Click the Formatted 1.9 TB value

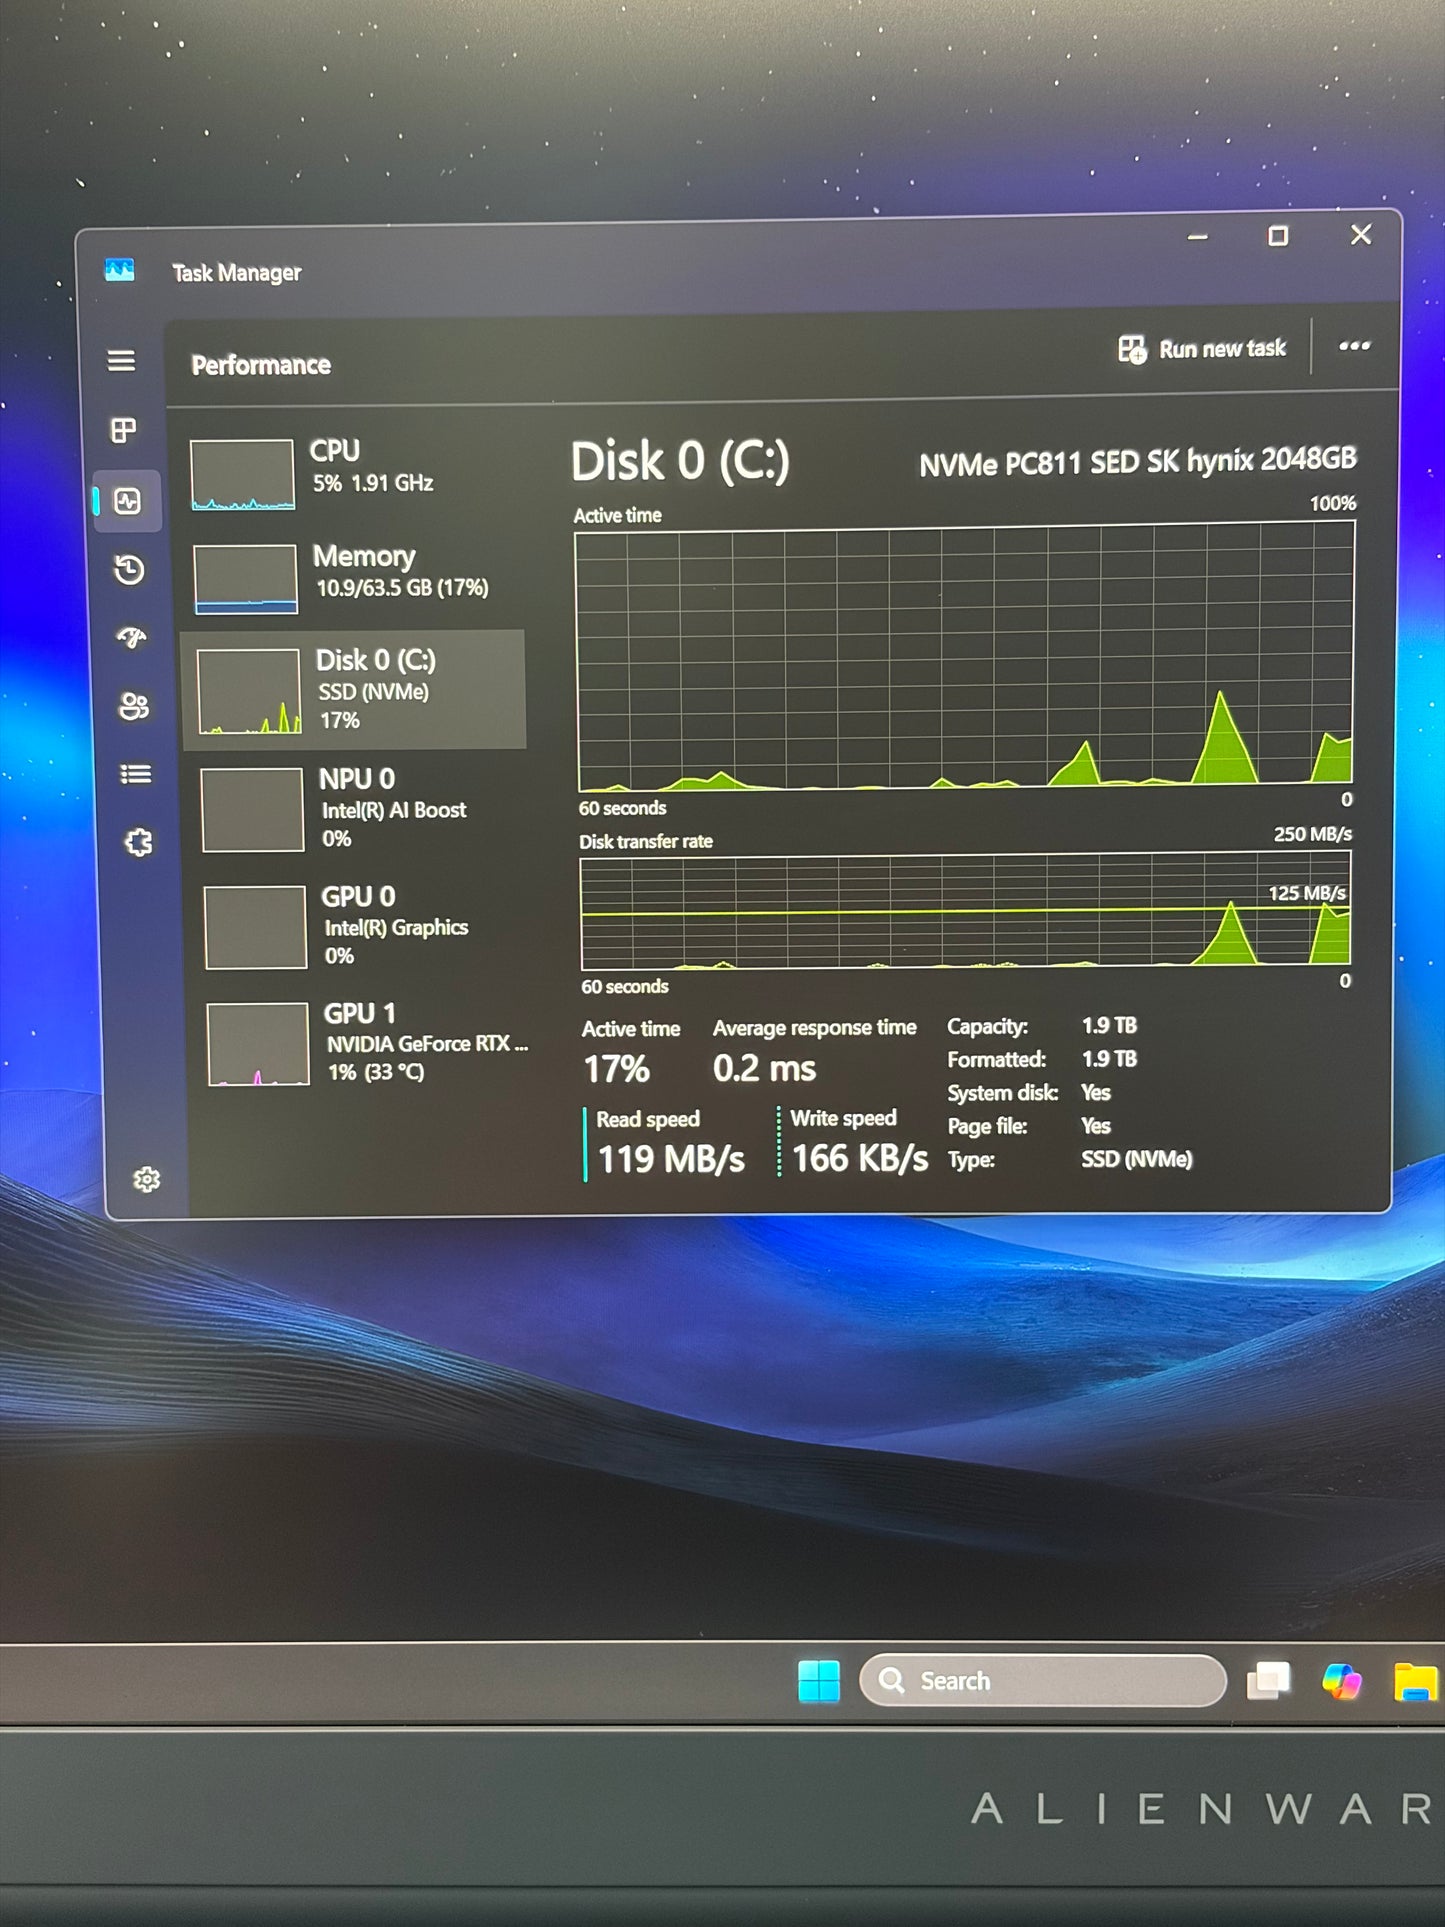(1110, 1059)
